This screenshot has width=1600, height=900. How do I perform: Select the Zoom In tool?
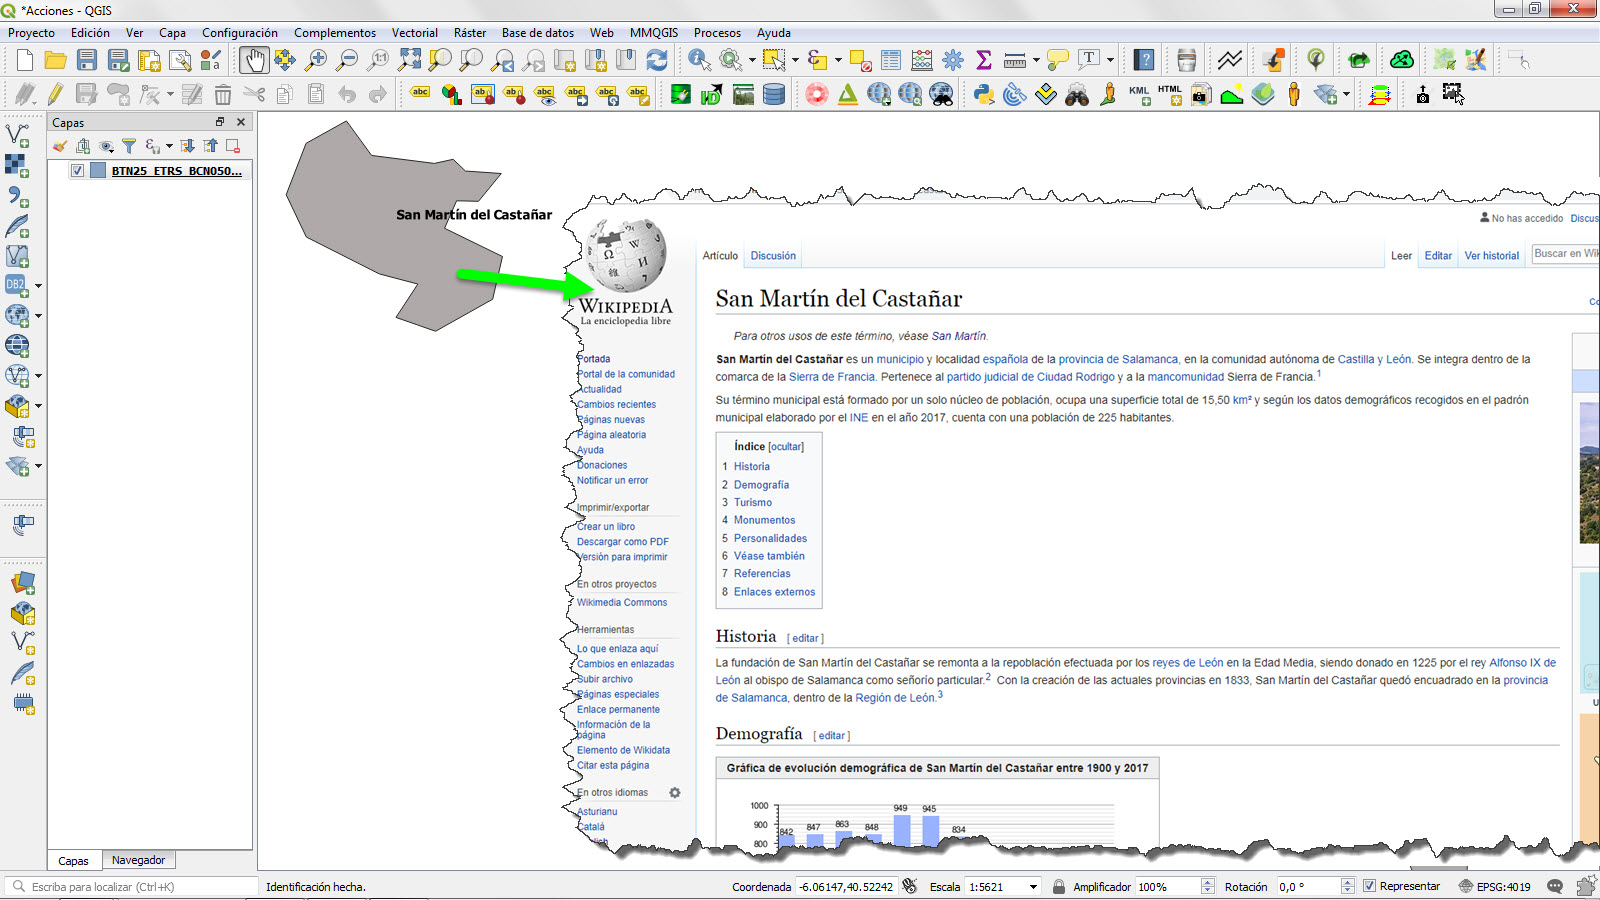[316, 60]
